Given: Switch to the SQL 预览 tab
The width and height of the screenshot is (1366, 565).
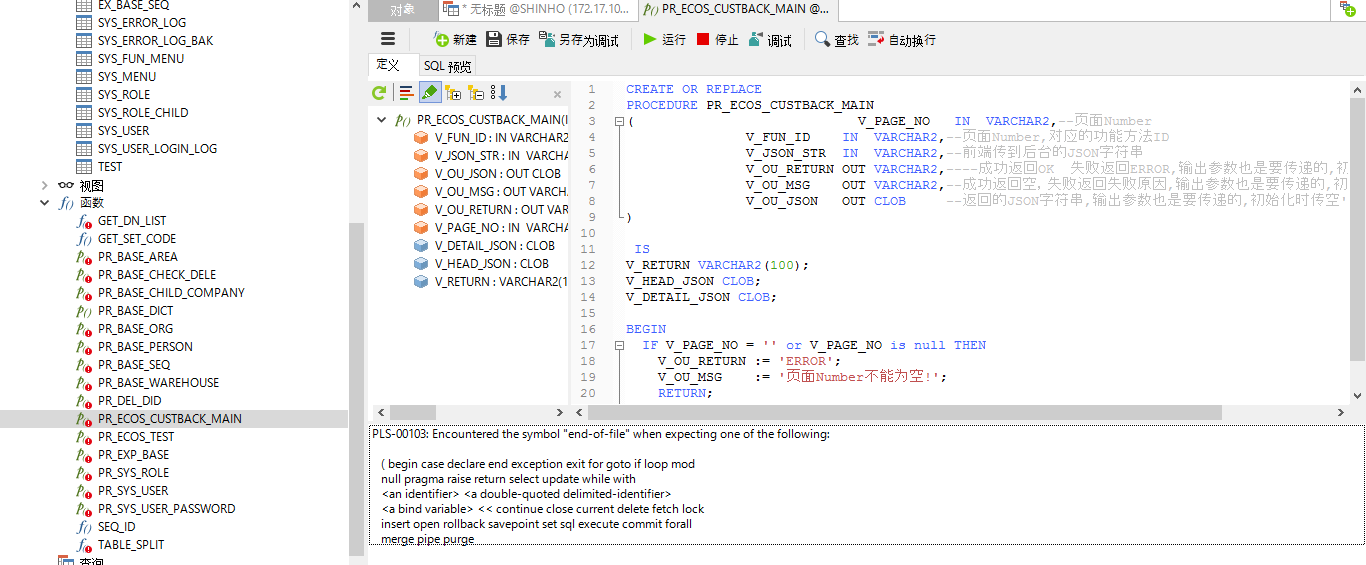Looking at the screenshot, I should (447, 66).
